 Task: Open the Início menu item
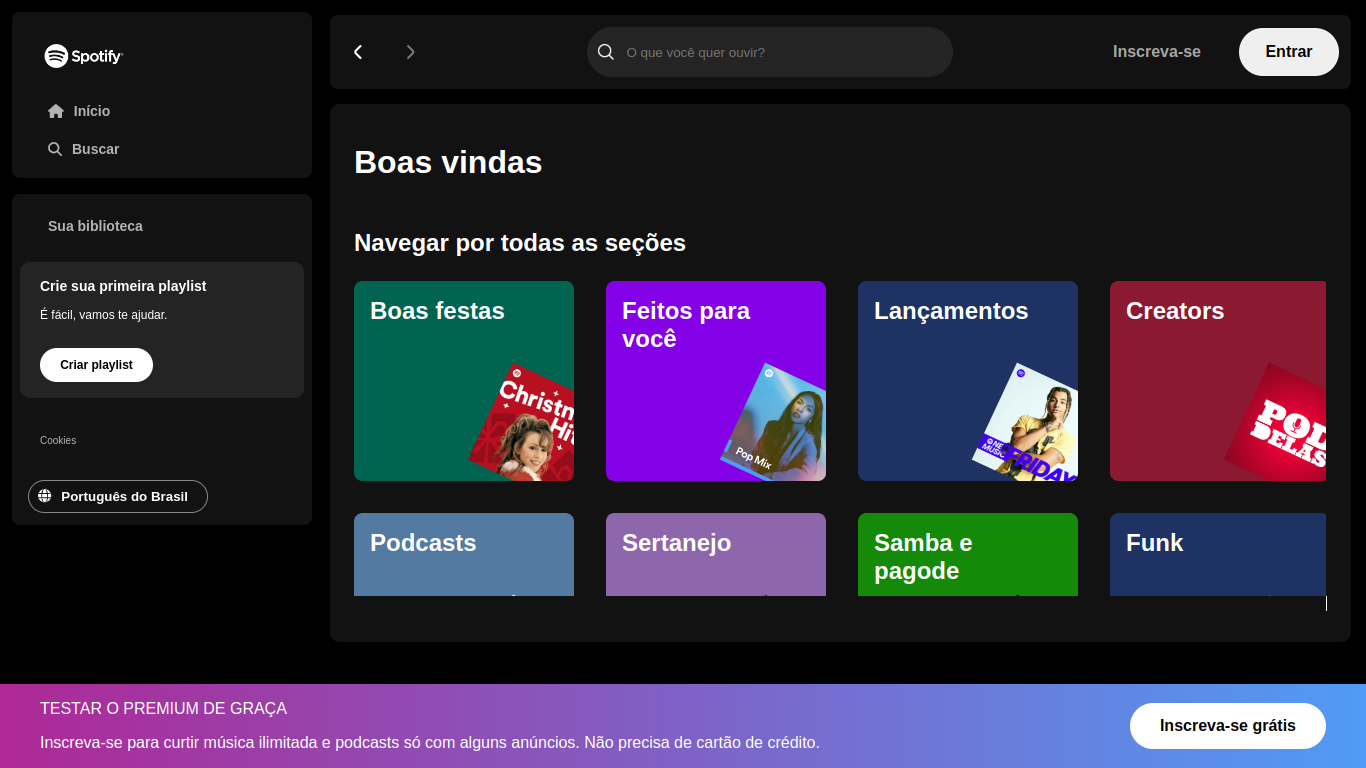click(x=79, y=111)
